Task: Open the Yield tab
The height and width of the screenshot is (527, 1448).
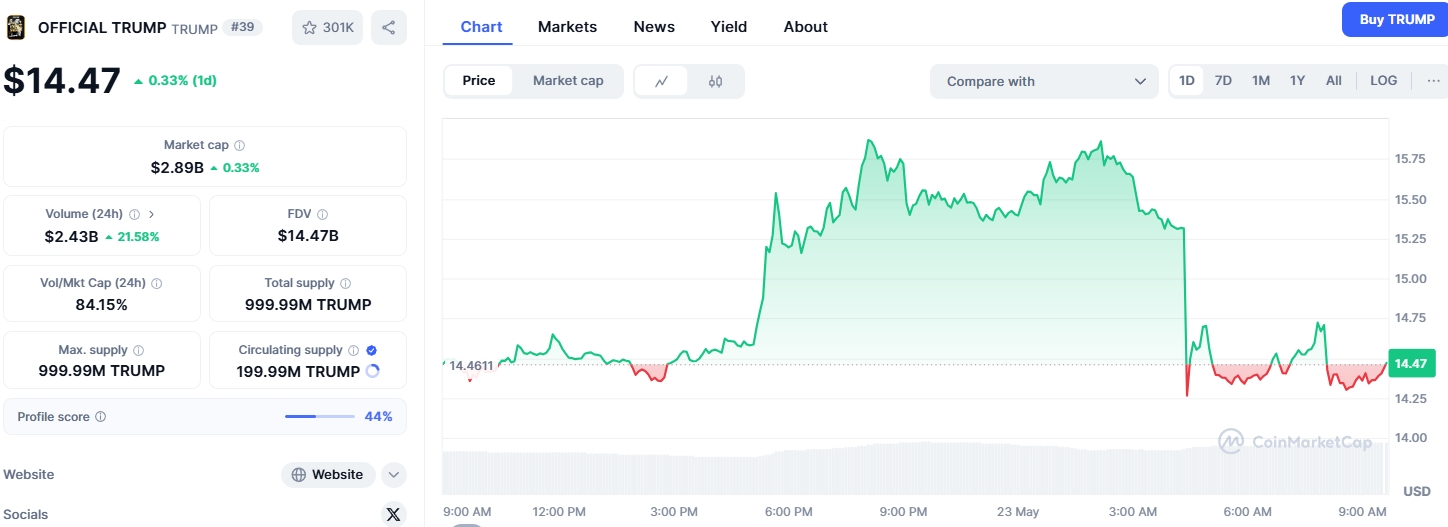Action: pos(729,27)
